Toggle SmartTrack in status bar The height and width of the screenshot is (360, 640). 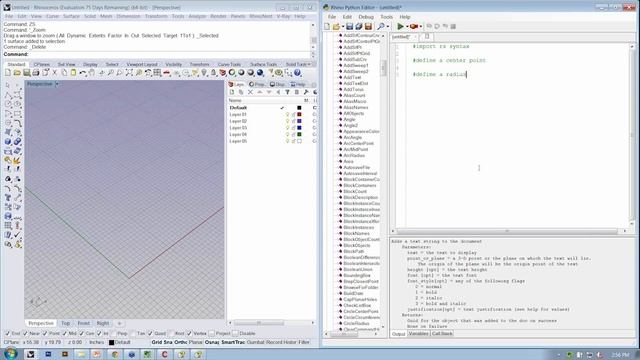click(x=233, y=342)
